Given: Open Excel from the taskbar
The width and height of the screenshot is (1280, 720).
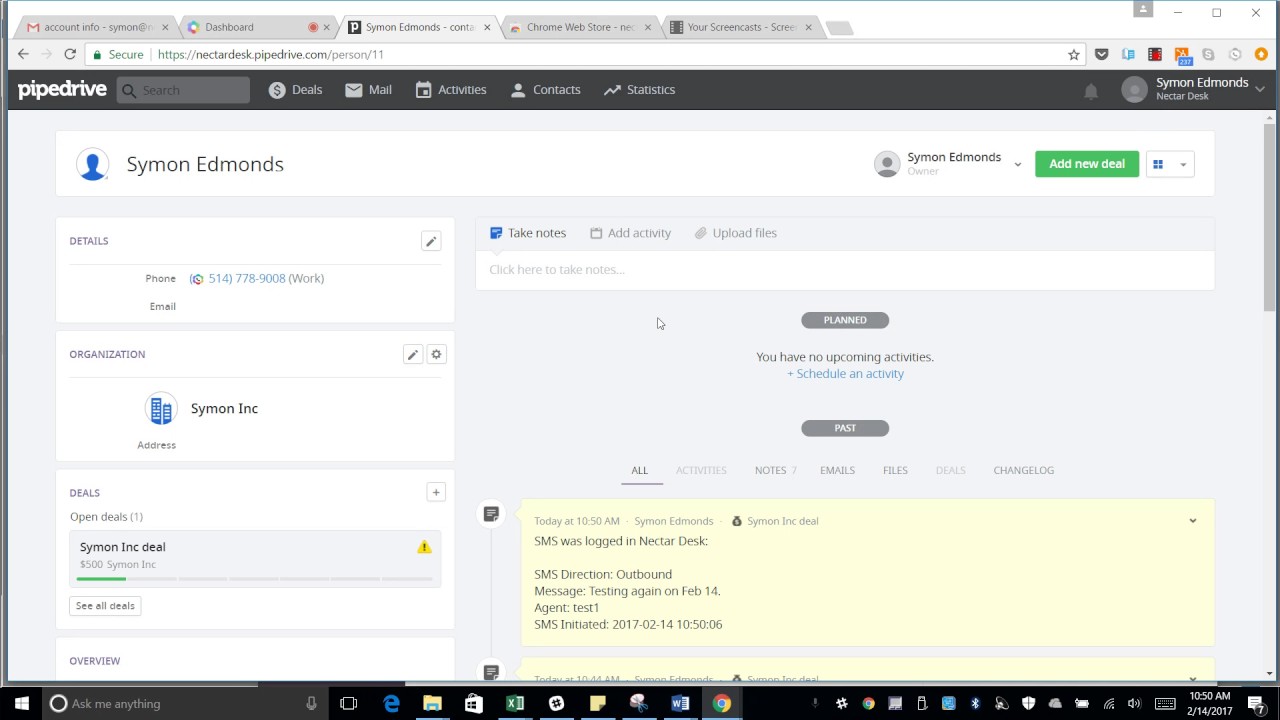Looking at the screenshot, I should click(x=515, y=704).
